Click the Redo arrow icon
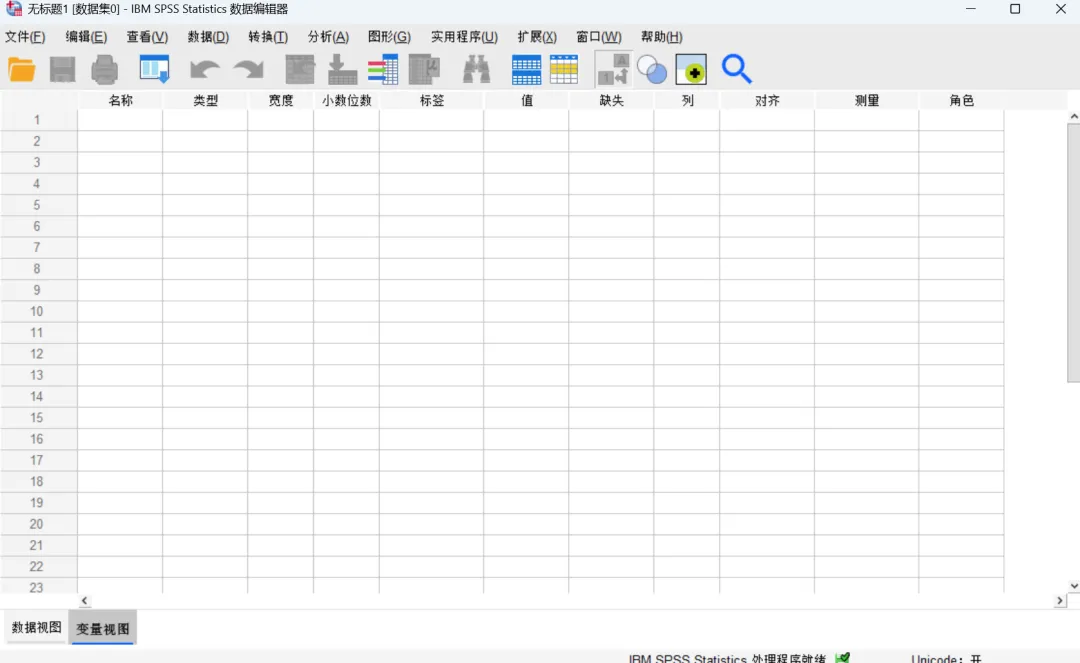Image resolution: width=1080 pixels, height=663 pixels. point(249,70)
